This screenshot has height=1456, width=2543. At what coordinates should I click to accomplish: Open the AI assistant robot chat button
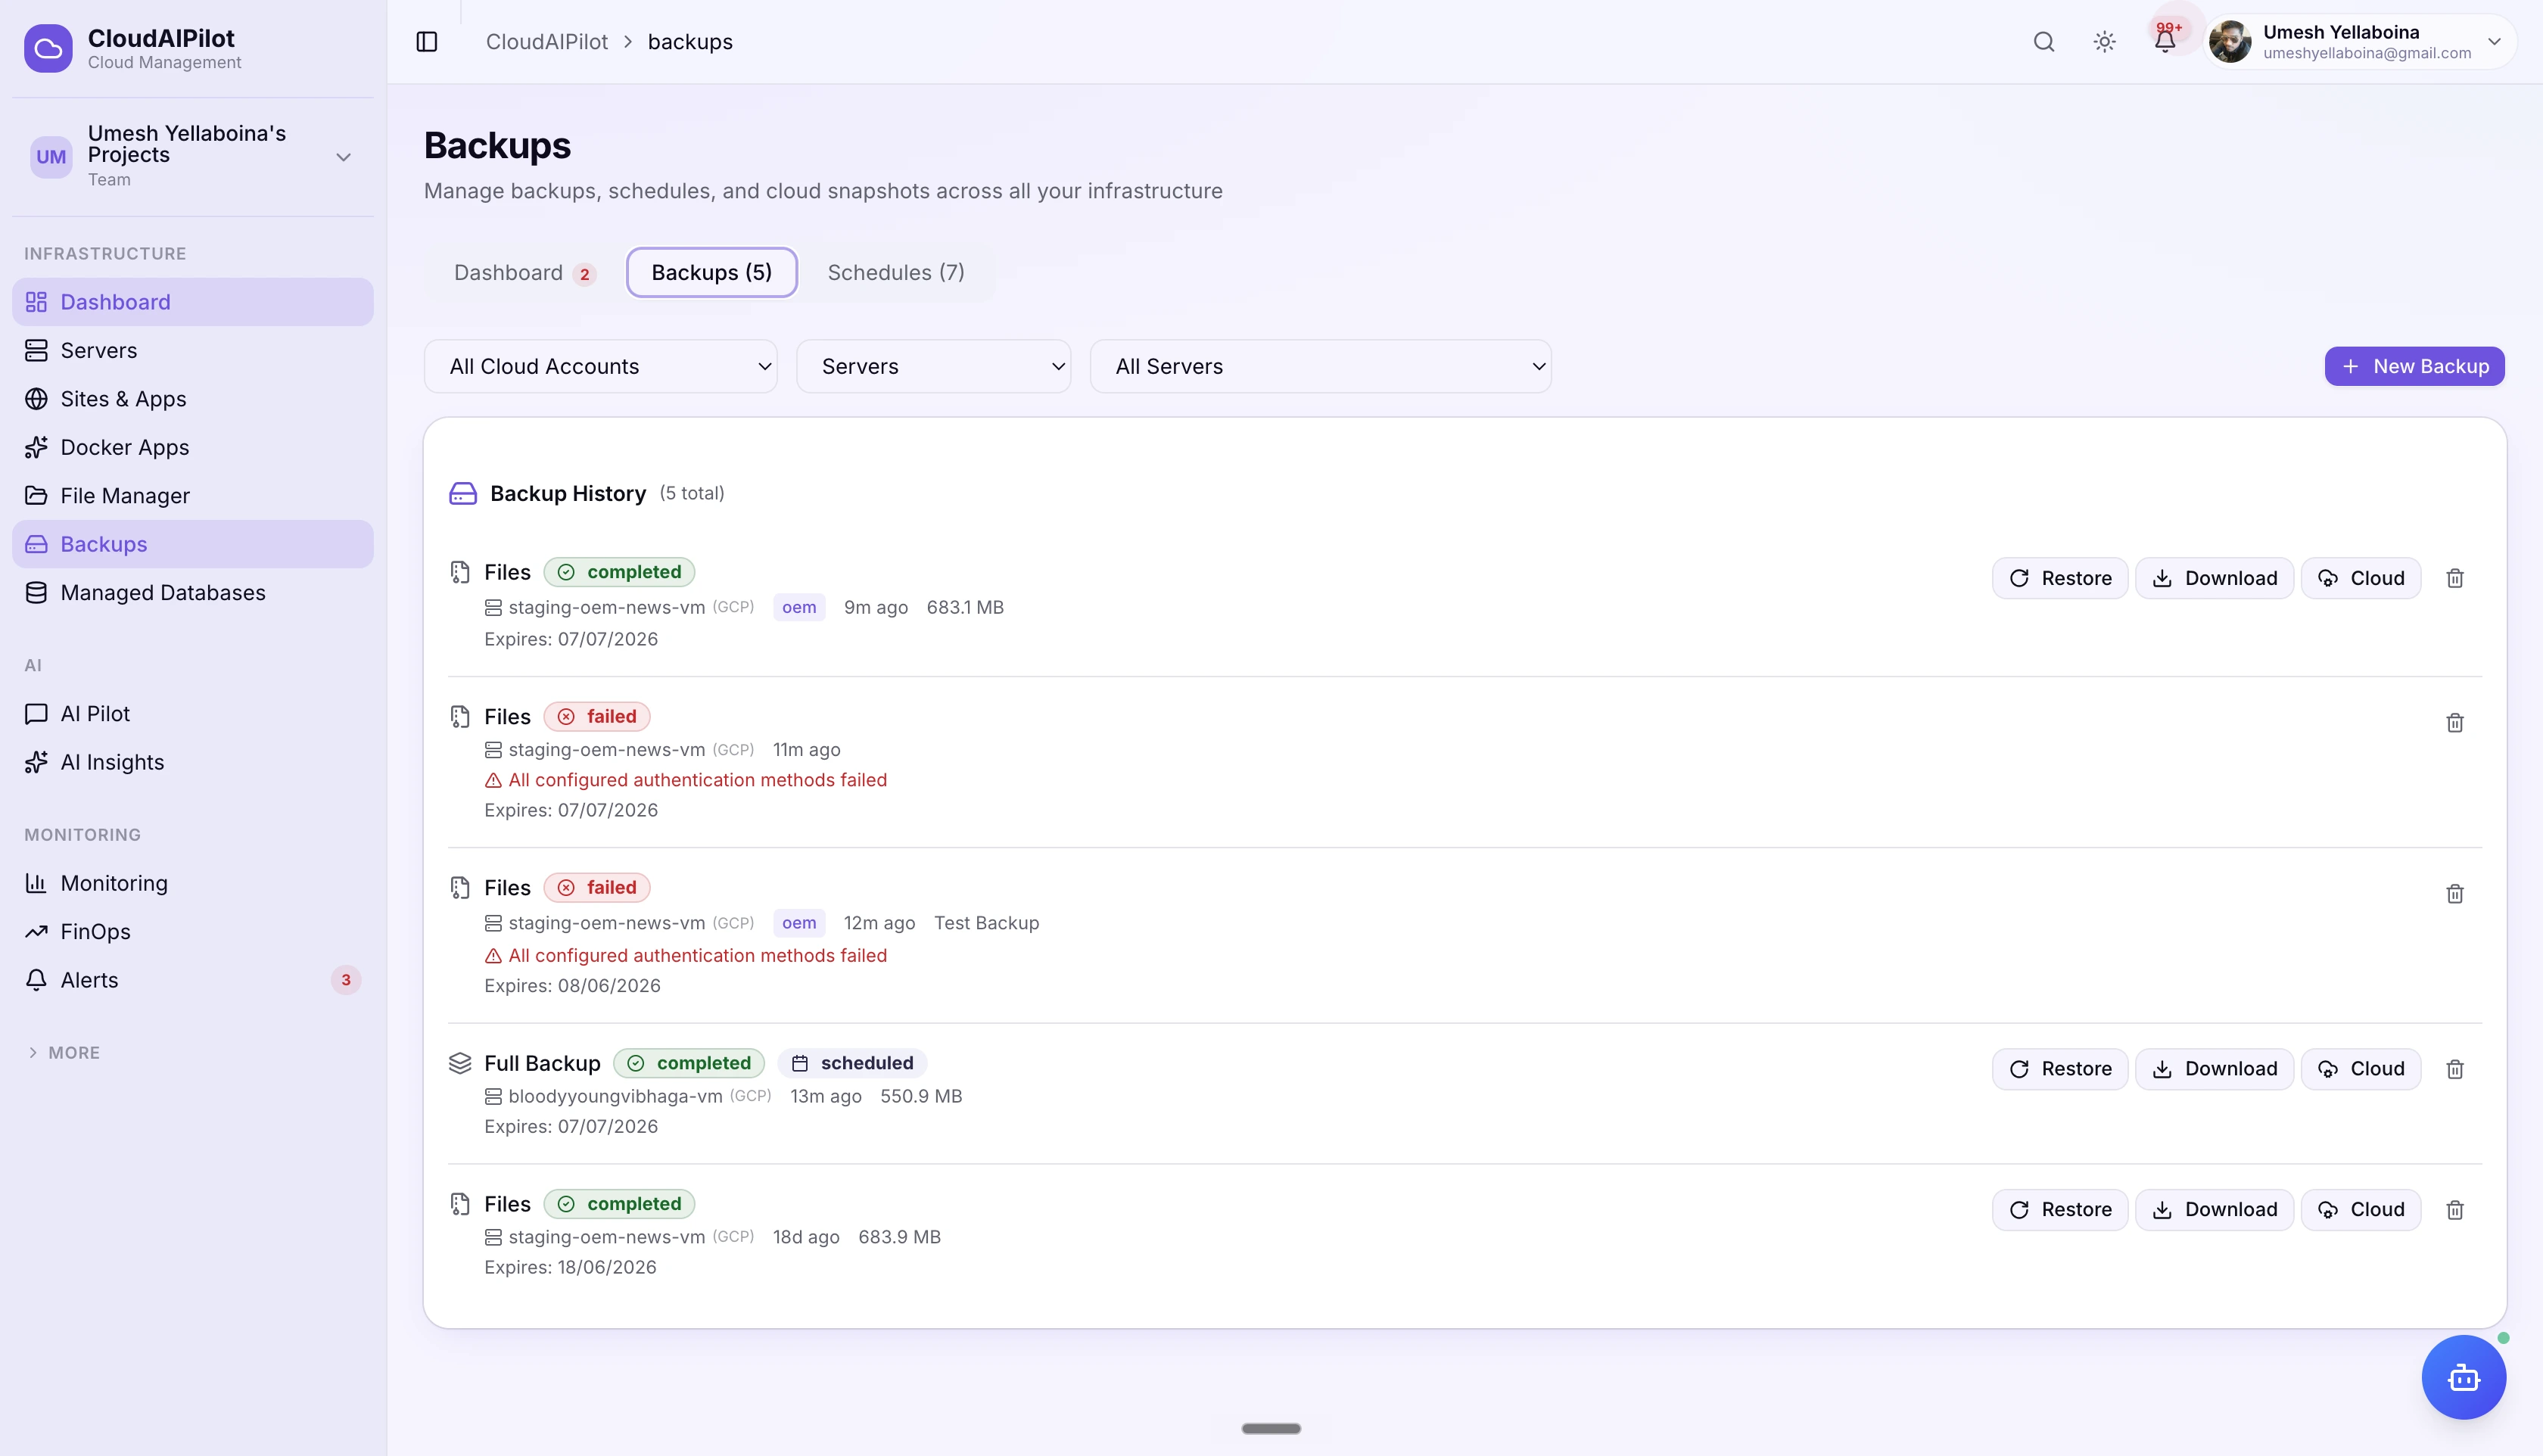[x=2463, y=1377]
